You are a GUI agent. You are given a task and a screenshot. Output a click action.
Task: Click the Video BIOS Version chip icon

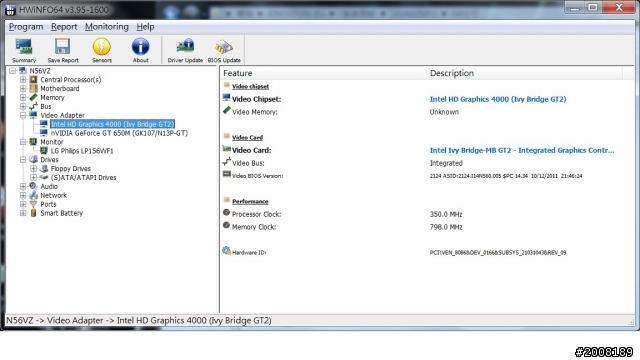pyautogui.click(x=227, y=174)
